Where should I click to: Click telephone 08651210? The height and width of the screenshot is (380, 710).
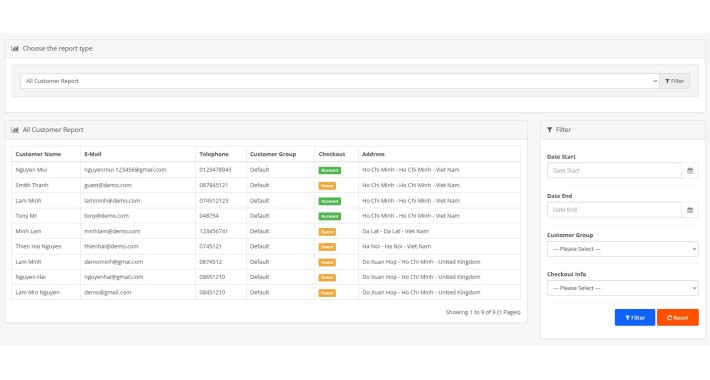point(212,277)
